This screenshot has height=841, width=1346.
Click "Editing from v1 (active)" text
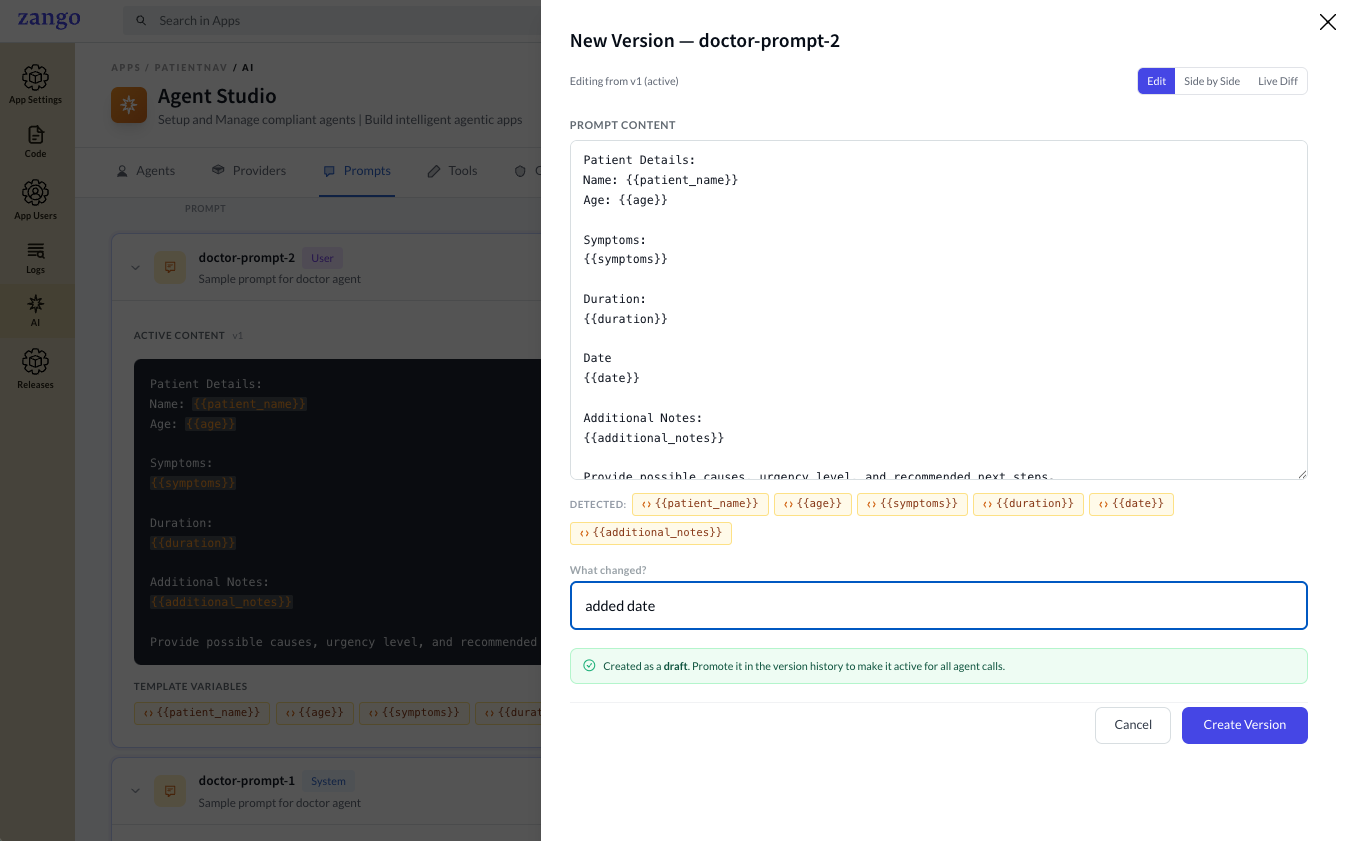click(624, 81)
